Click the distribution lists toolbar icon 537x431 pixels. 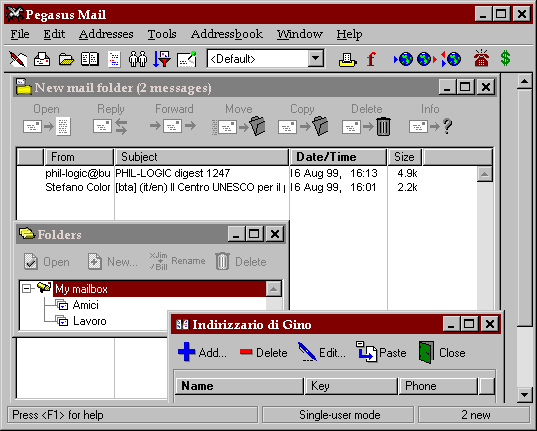114,59
